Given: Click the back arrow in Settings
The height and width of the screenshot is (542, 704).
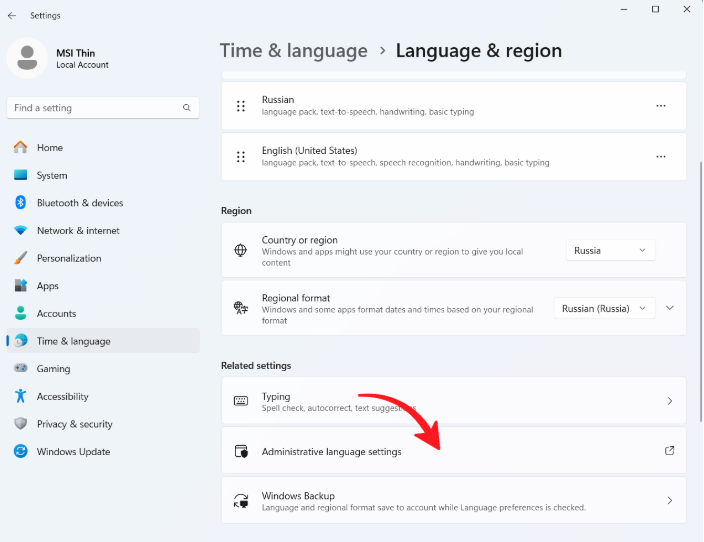Looking at the screenshot, I should pos(12,16).
